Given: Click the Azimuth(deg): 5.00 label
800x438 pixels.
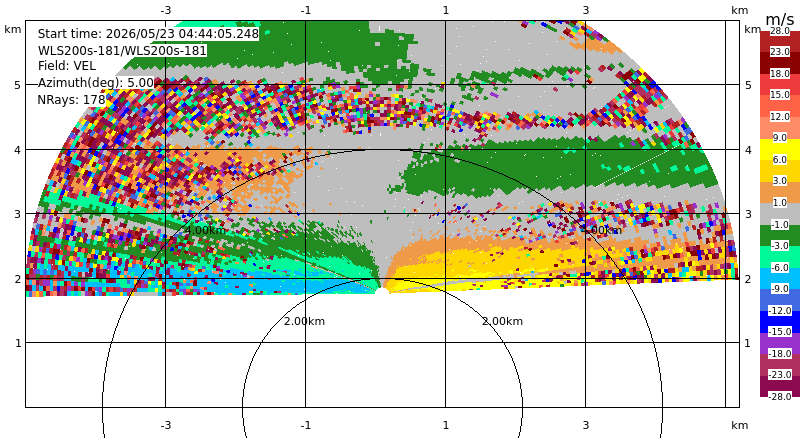Looking at the screenshot, I should point(95,83).
